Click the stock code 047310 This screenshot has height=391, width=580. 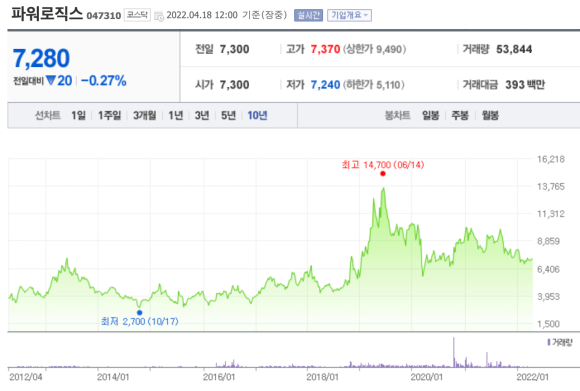[x=104, y=16]
